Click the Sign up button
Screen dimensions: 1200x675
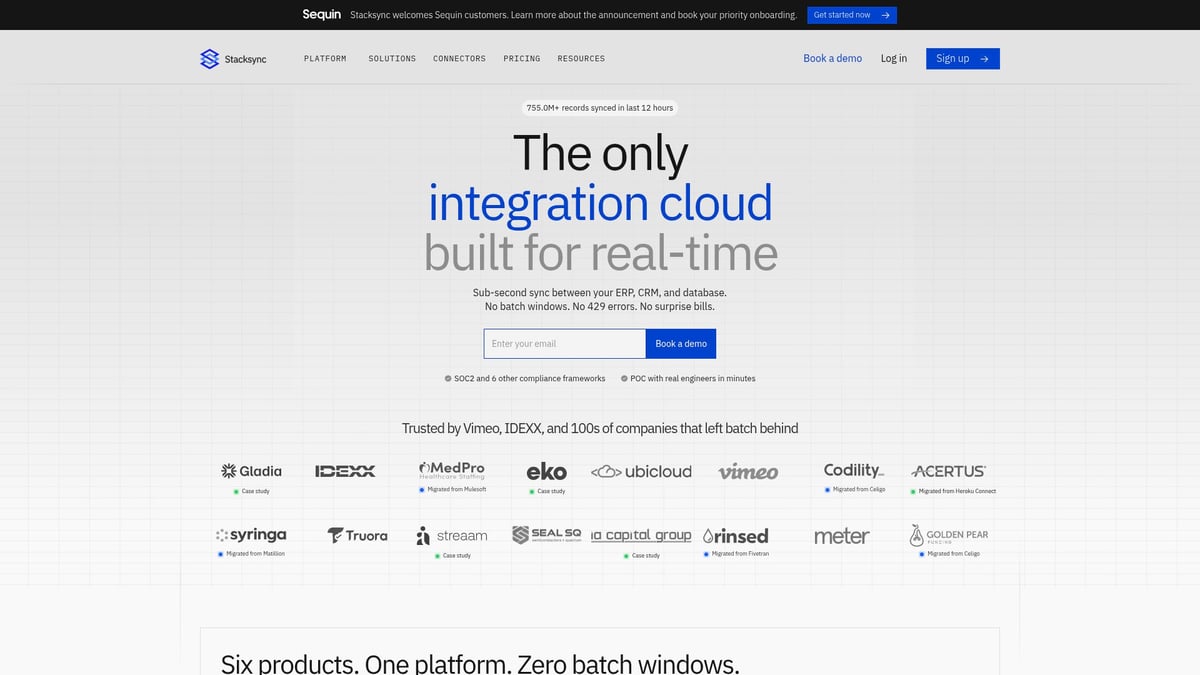[962, 58]
